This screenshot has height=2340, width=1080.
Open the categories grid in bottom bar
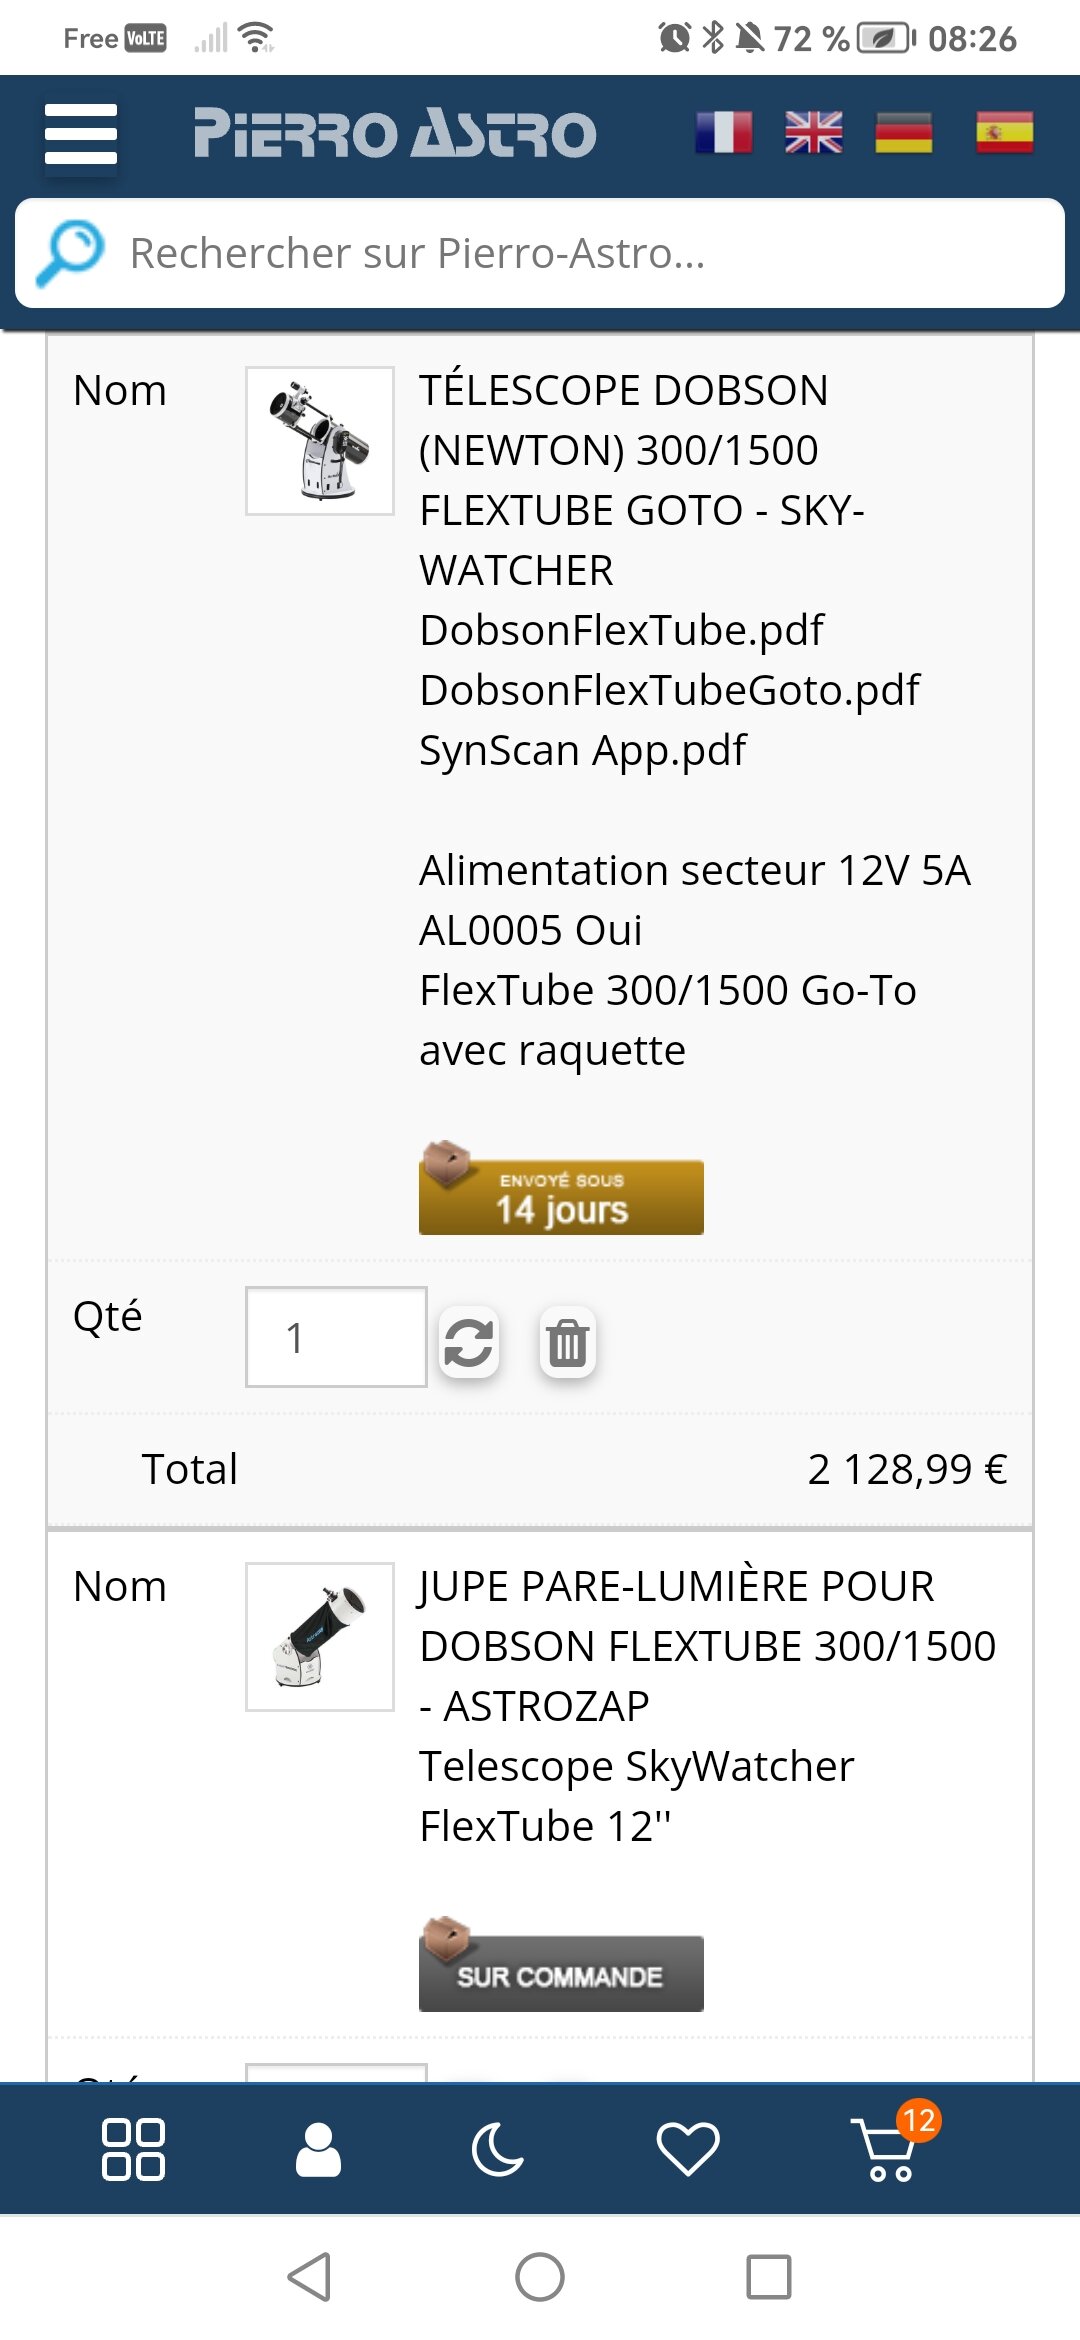[133, 2149]
